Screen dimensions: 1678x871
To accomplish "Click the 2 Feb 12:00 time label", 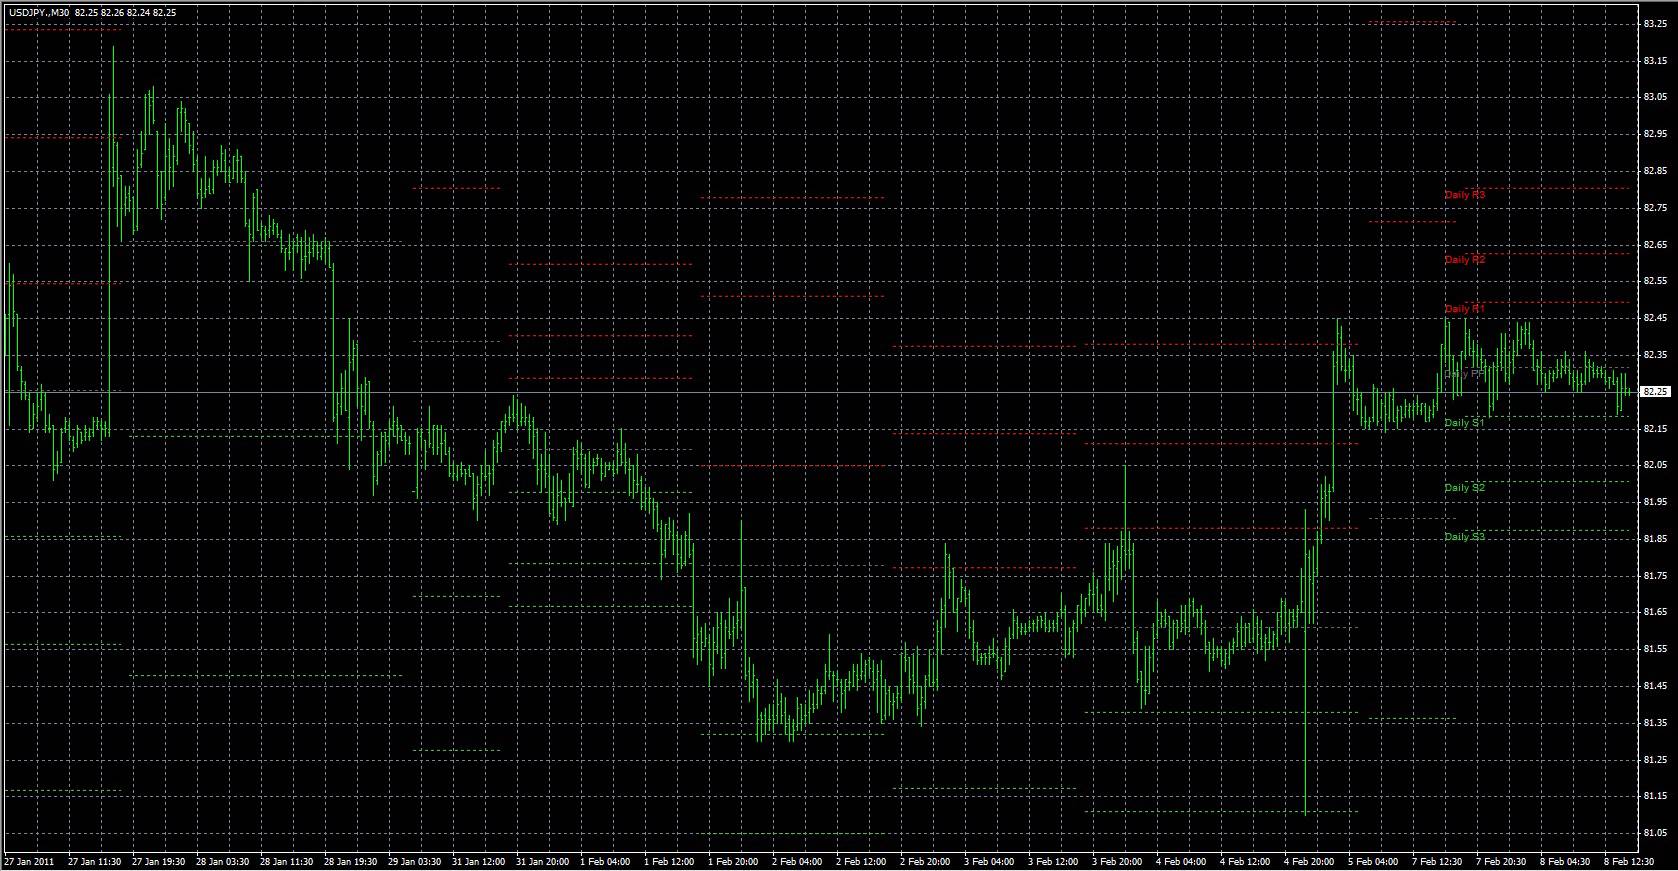I will (863, 861).
